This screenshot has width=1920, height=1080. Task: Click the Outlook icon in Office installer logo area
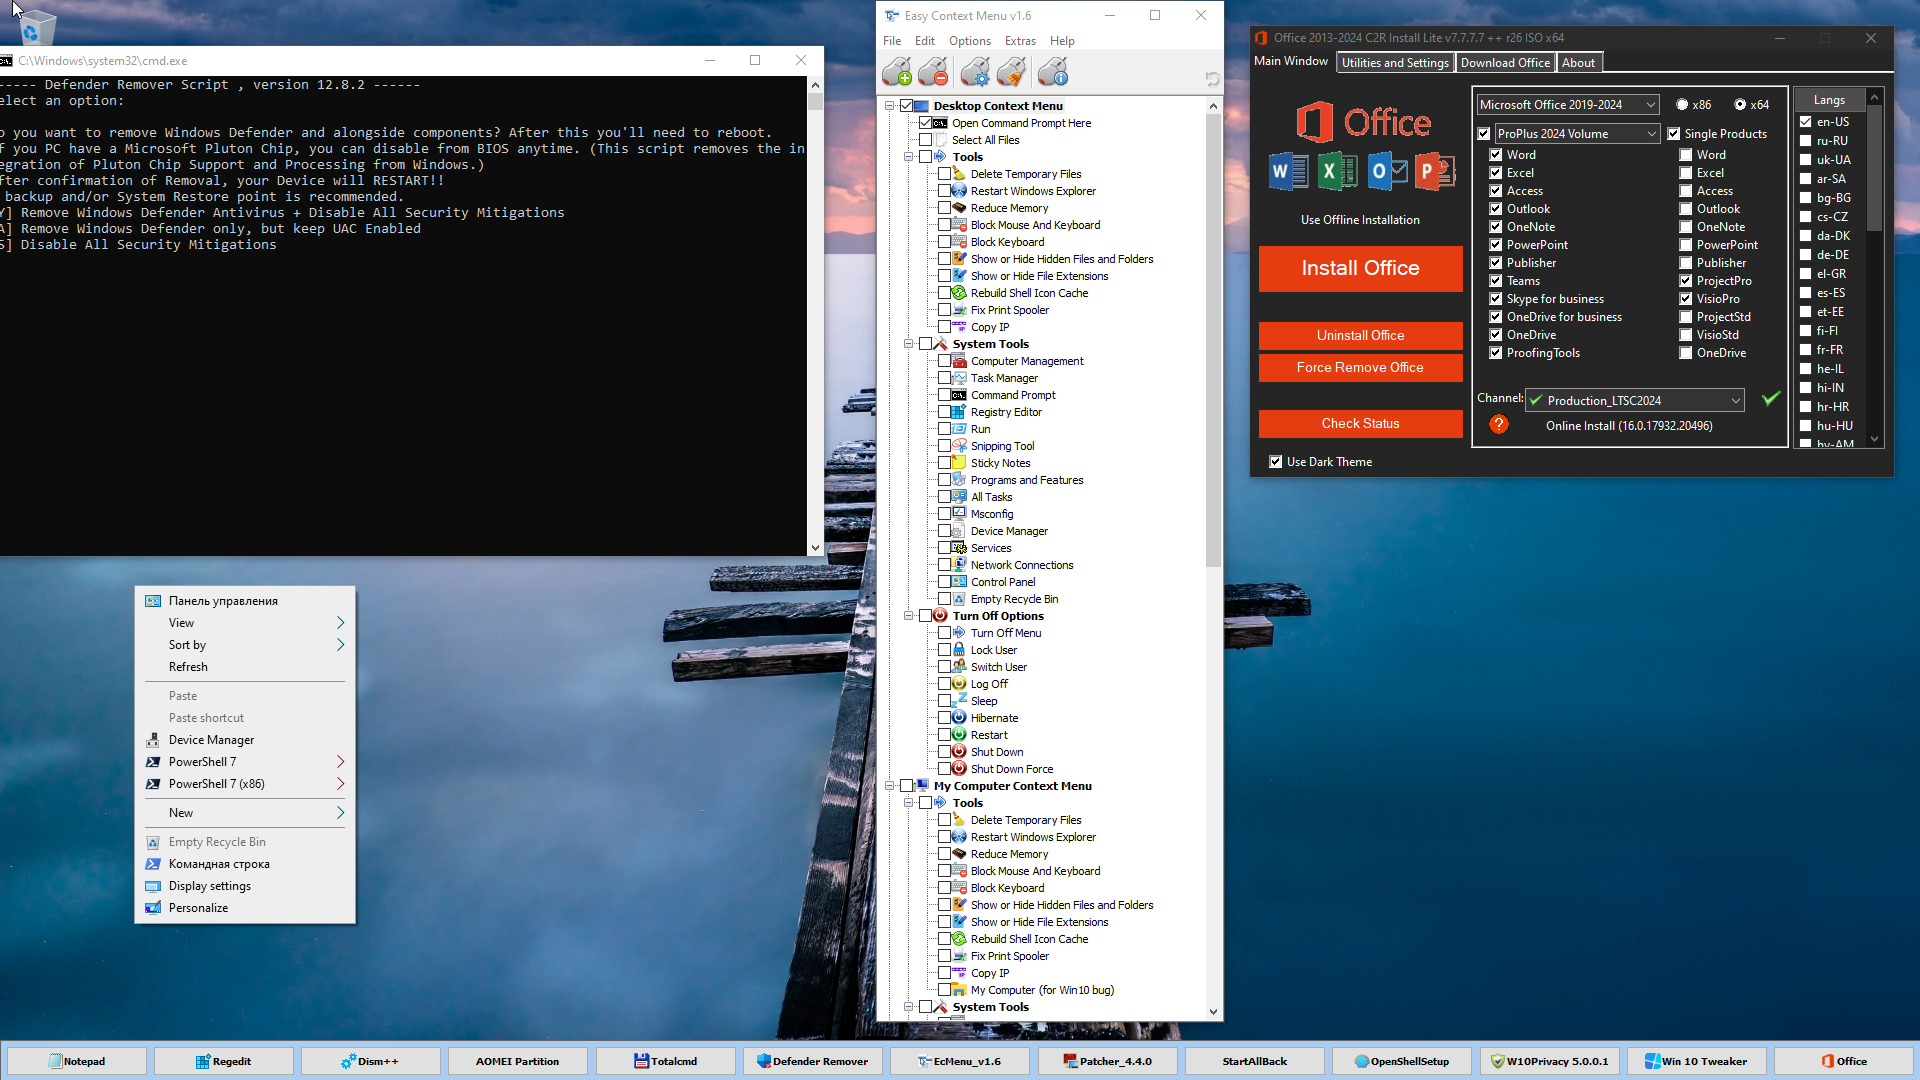click(1387, 172)
